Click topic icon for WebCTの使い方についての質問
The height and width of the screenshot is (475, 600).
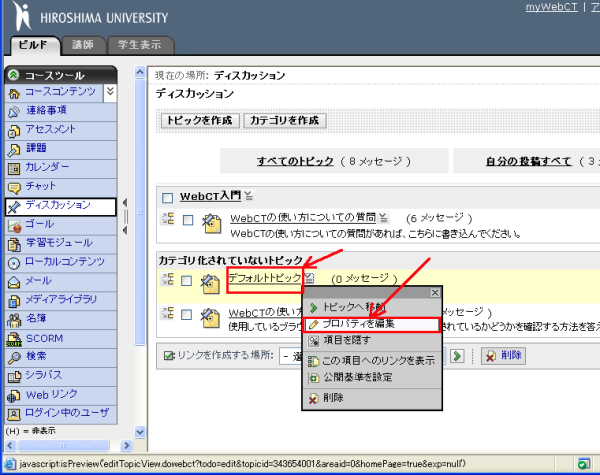point(212,224)
